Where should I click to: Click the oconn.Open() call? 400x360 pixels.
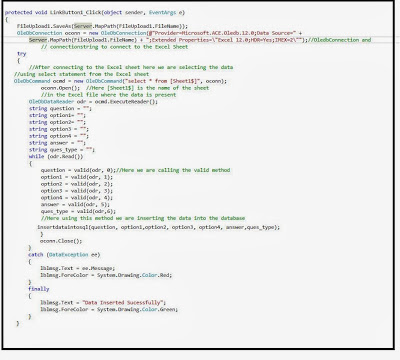point(60,88)
